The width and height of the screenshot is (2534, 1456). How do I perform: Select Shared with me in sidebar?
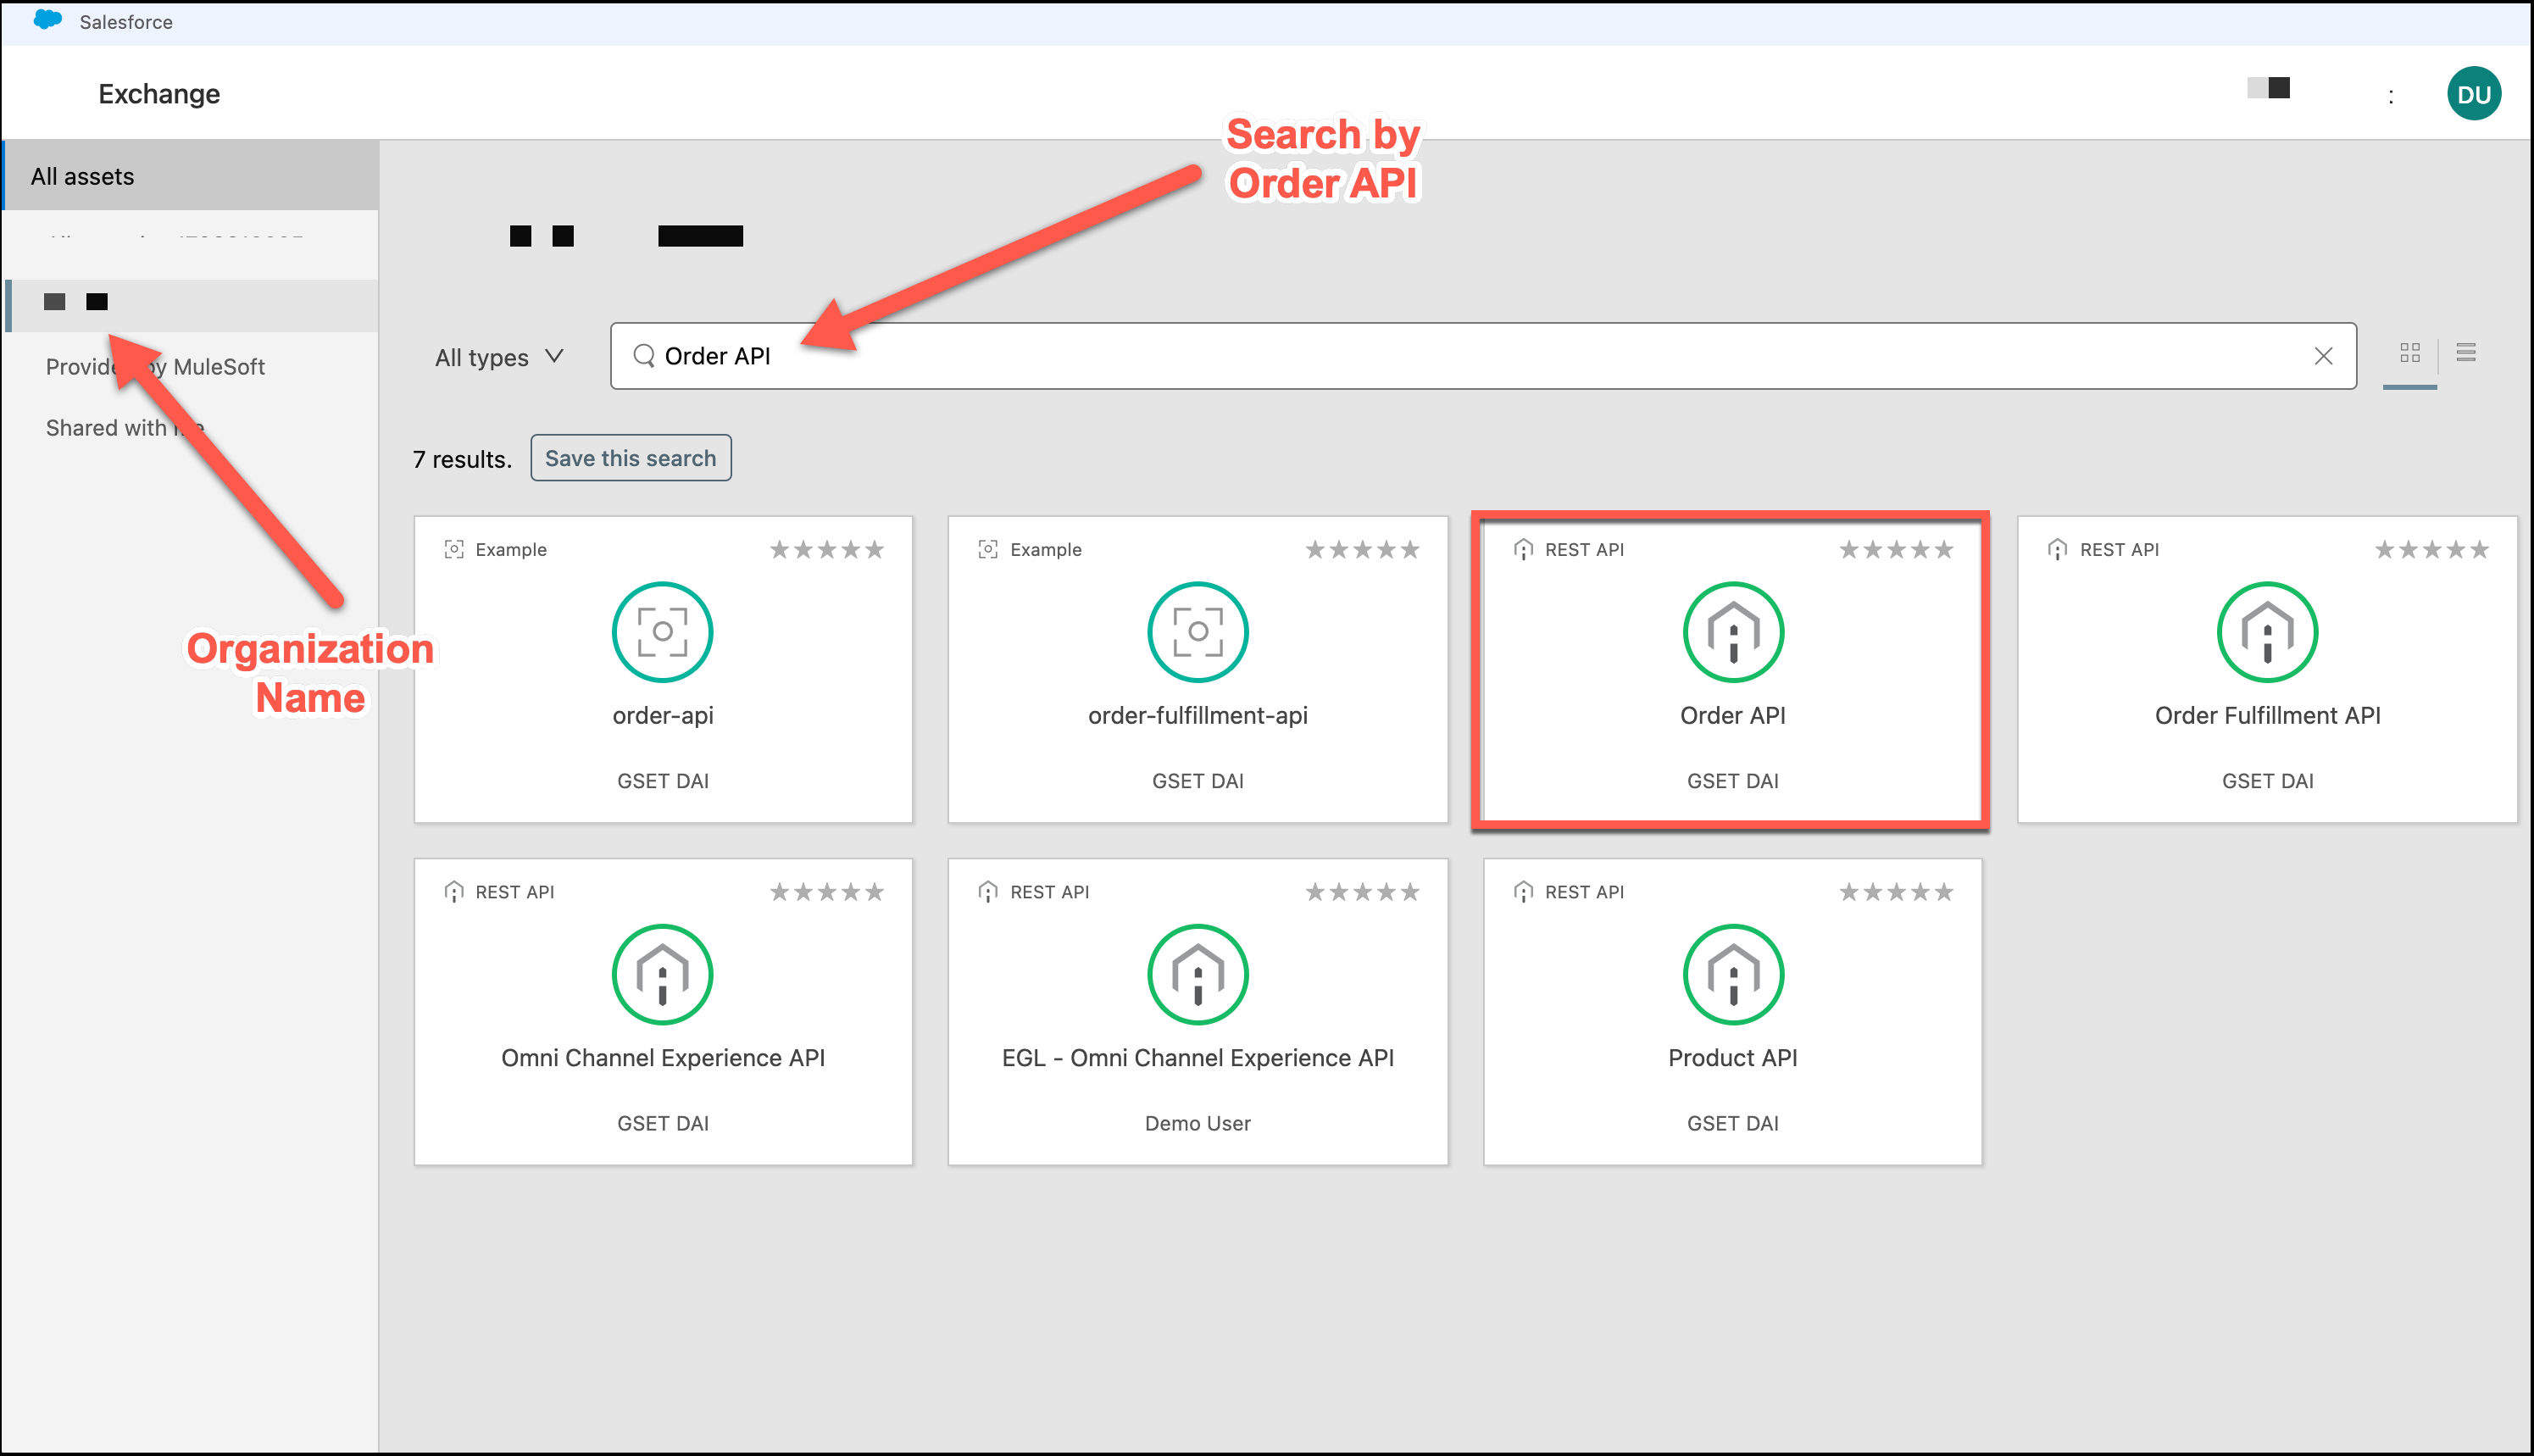click(125, 428)
